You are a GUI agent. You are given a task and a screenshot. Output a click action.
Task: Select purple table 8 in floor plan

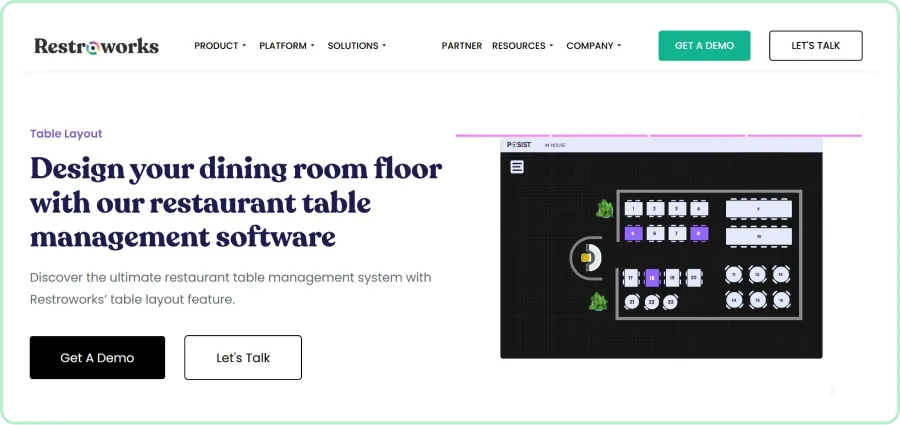point(699,233)
